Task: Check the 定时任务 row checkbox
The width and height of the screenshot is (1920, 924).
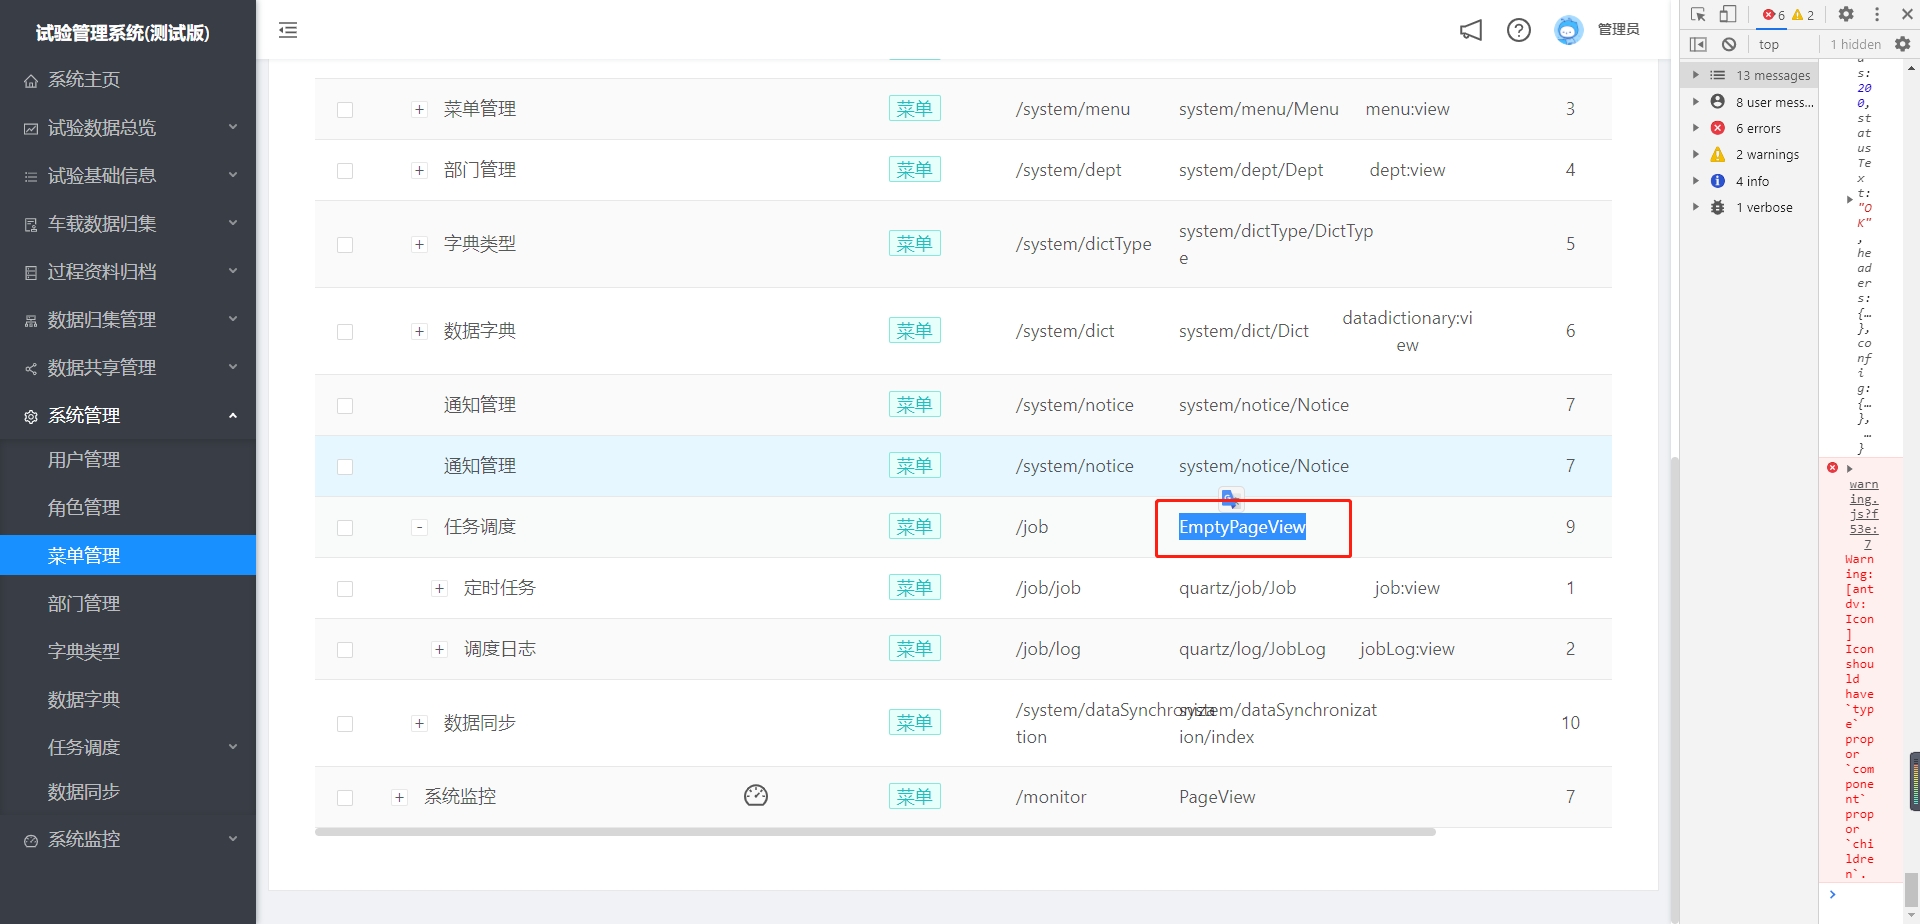Action: tap(345, 589)
